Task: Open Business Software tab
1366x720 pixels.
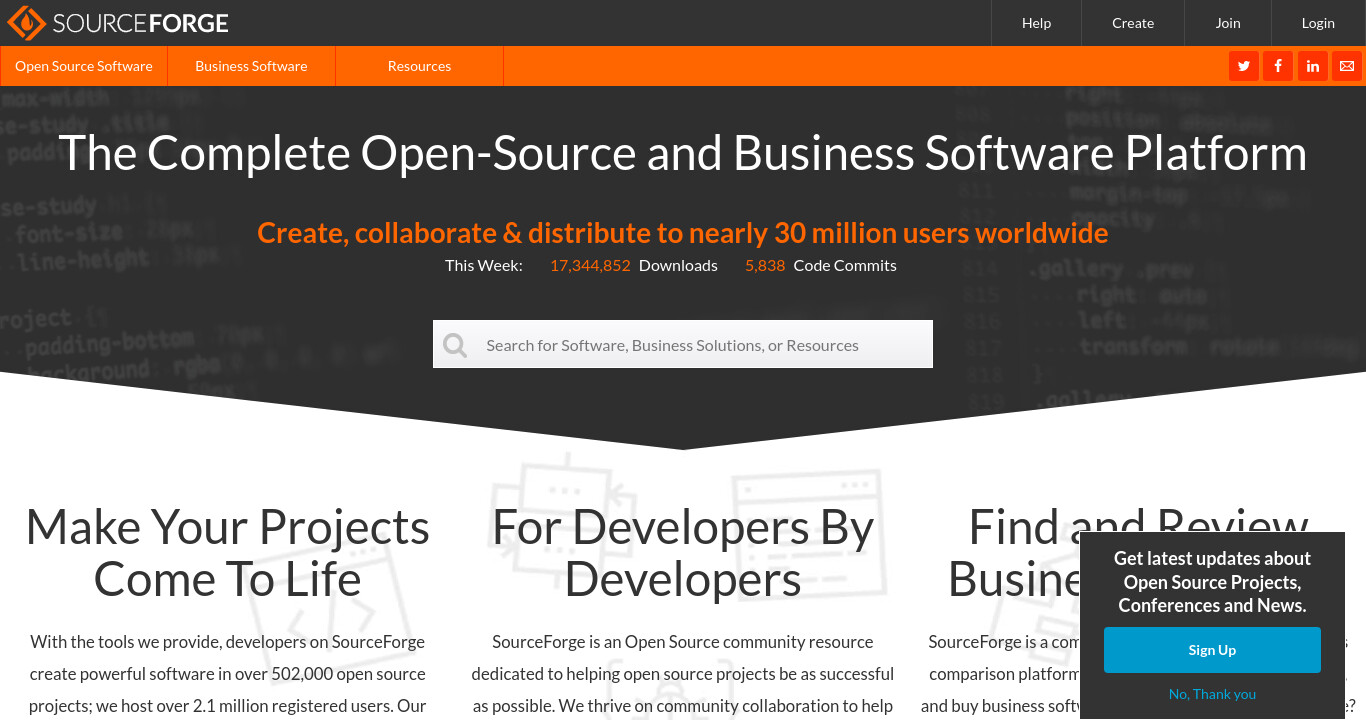Action: click(x=251, y=66)
